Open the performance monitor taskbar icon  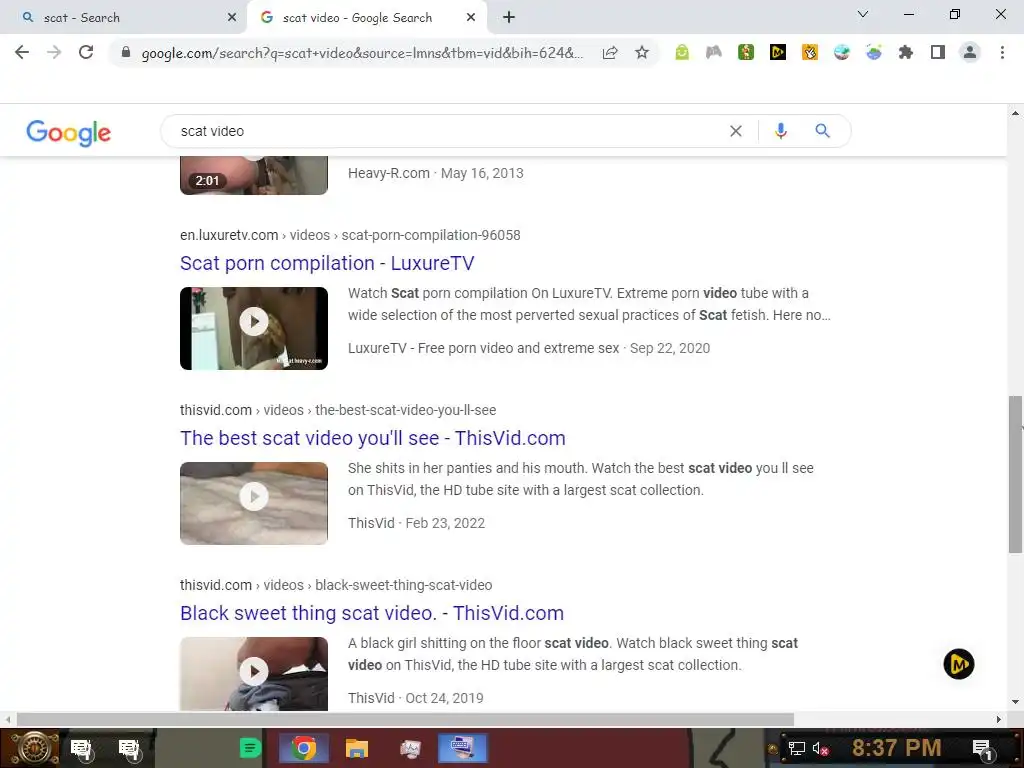coord(410,748)
